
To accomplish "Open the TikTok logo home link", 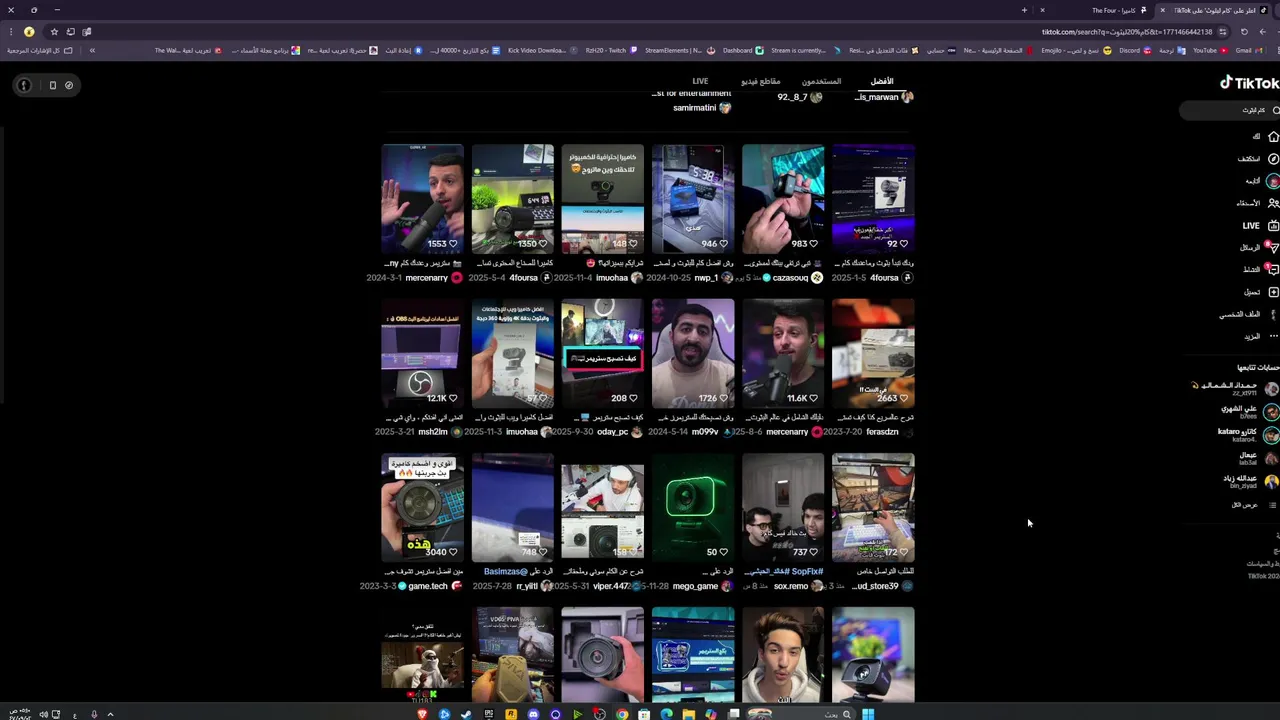I will 1249,83.
